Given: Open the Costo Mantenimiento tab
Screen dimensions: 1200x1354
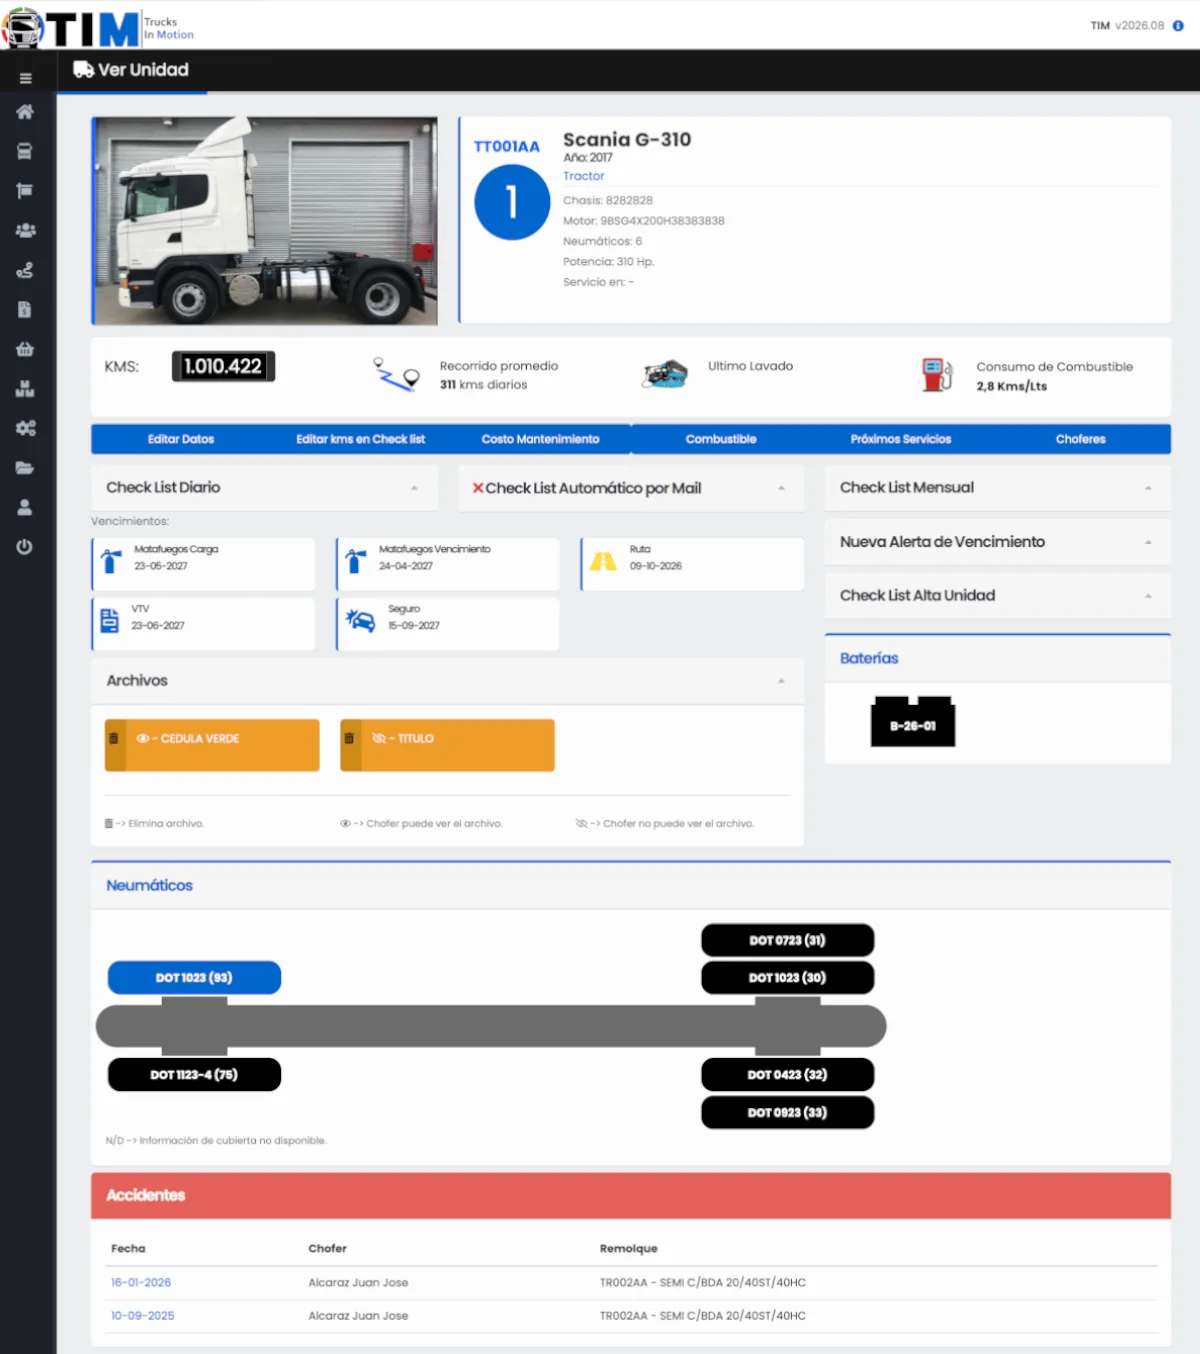Looking at the screenshot, I should (540, 439).
